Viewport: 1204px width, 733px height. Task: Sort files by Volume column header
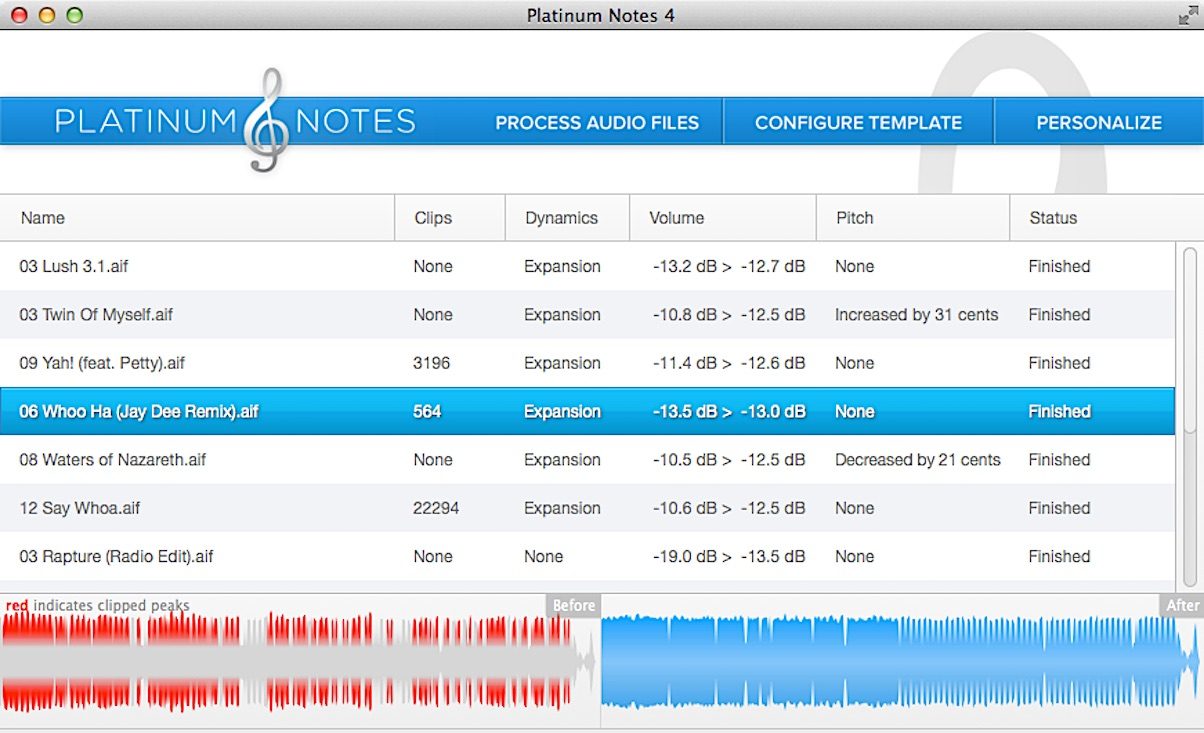(x=676, y=218)
